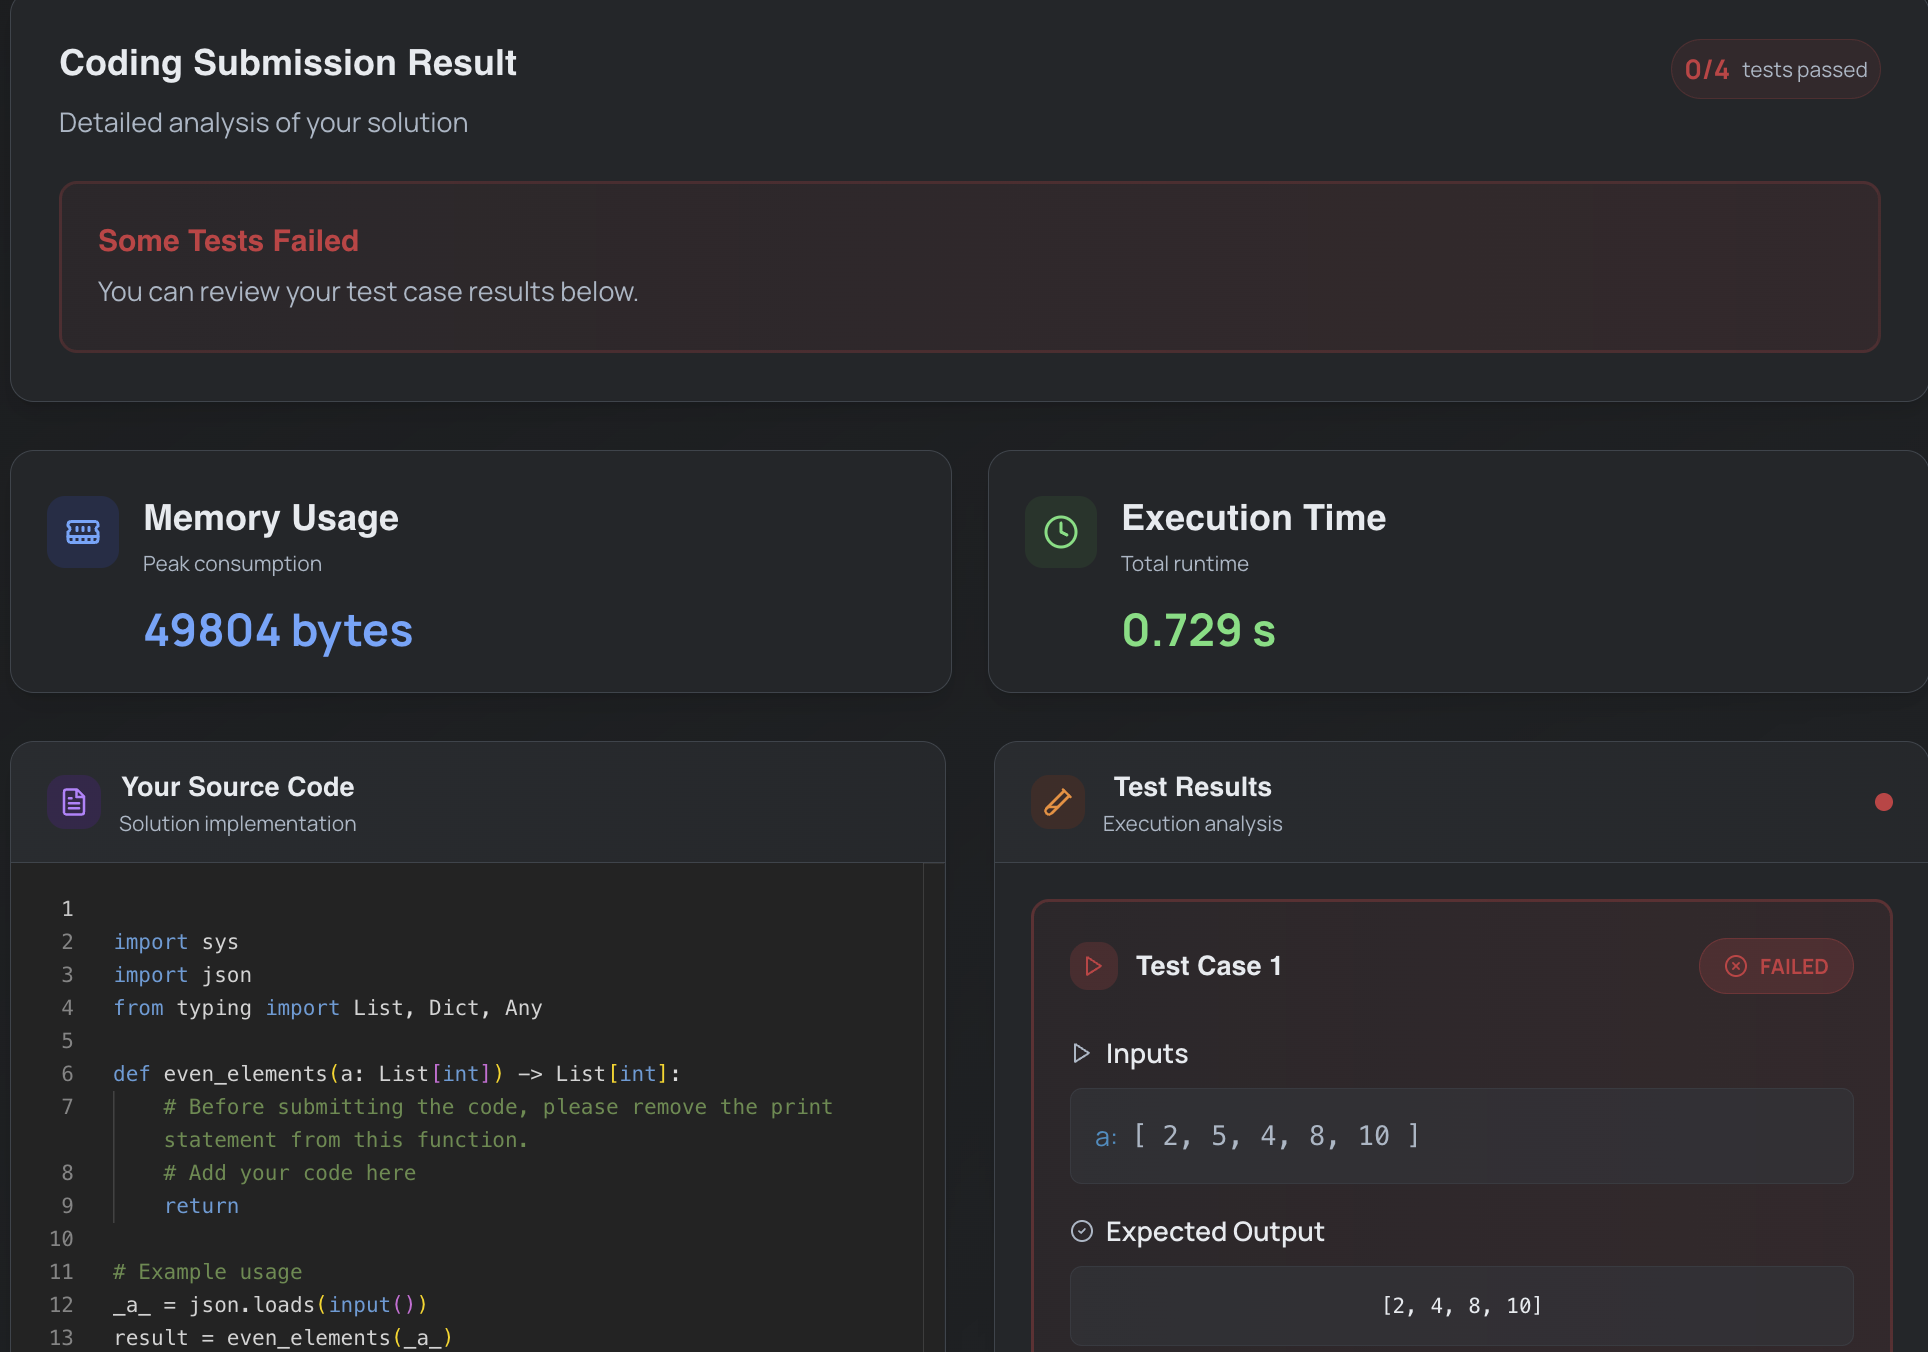Click the Memory Usage chip icon

[83, 532]
